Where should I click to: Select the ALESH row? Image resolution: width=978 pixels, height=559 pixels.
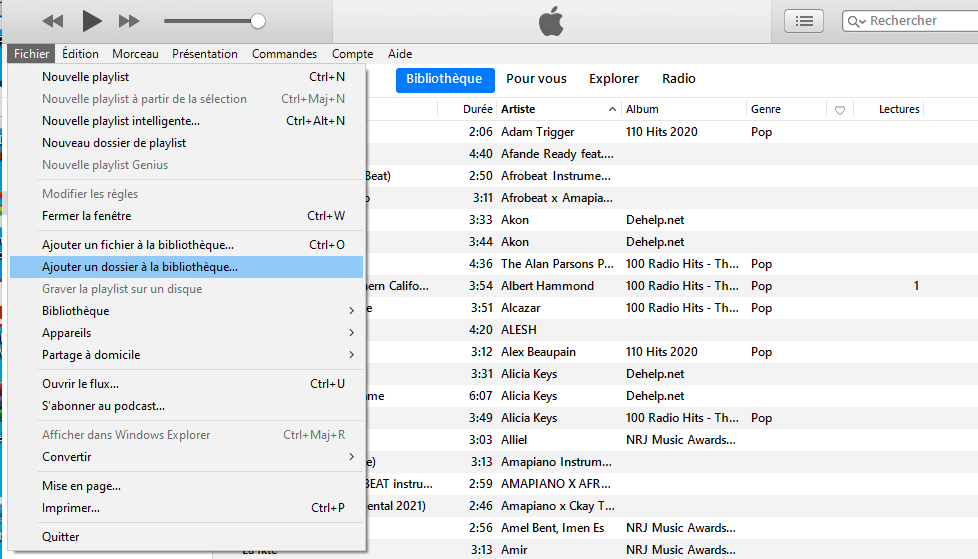(672, 330)
